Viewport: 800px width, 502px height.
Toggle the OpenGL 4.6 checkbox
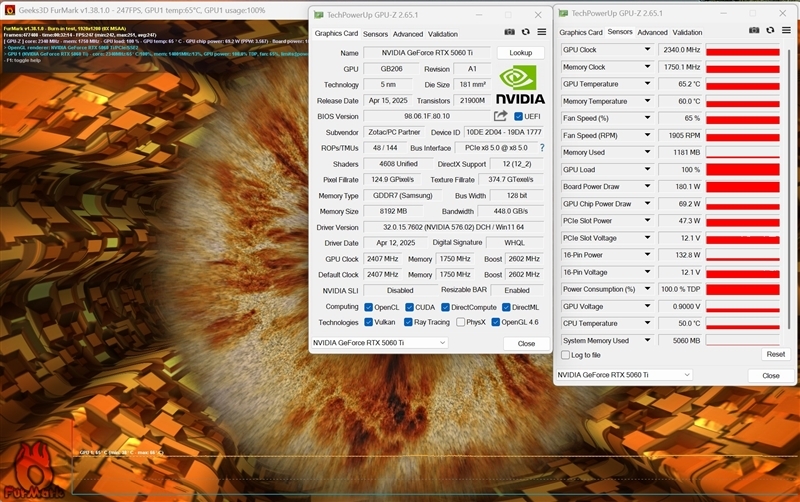tap(495, 322)
